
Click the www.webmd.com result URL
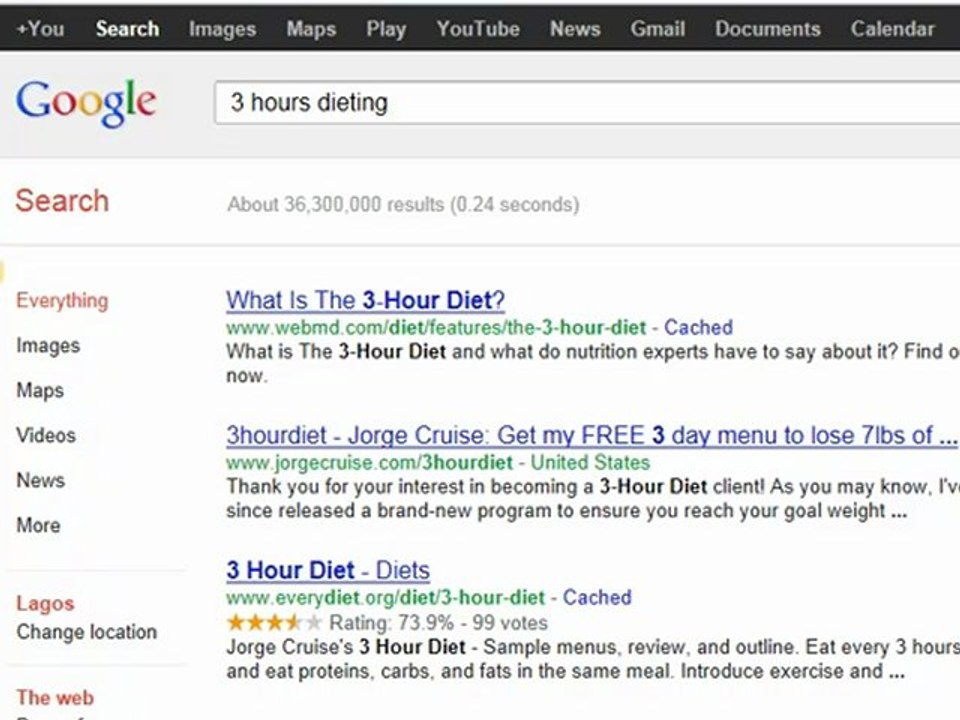pos(436,328)
